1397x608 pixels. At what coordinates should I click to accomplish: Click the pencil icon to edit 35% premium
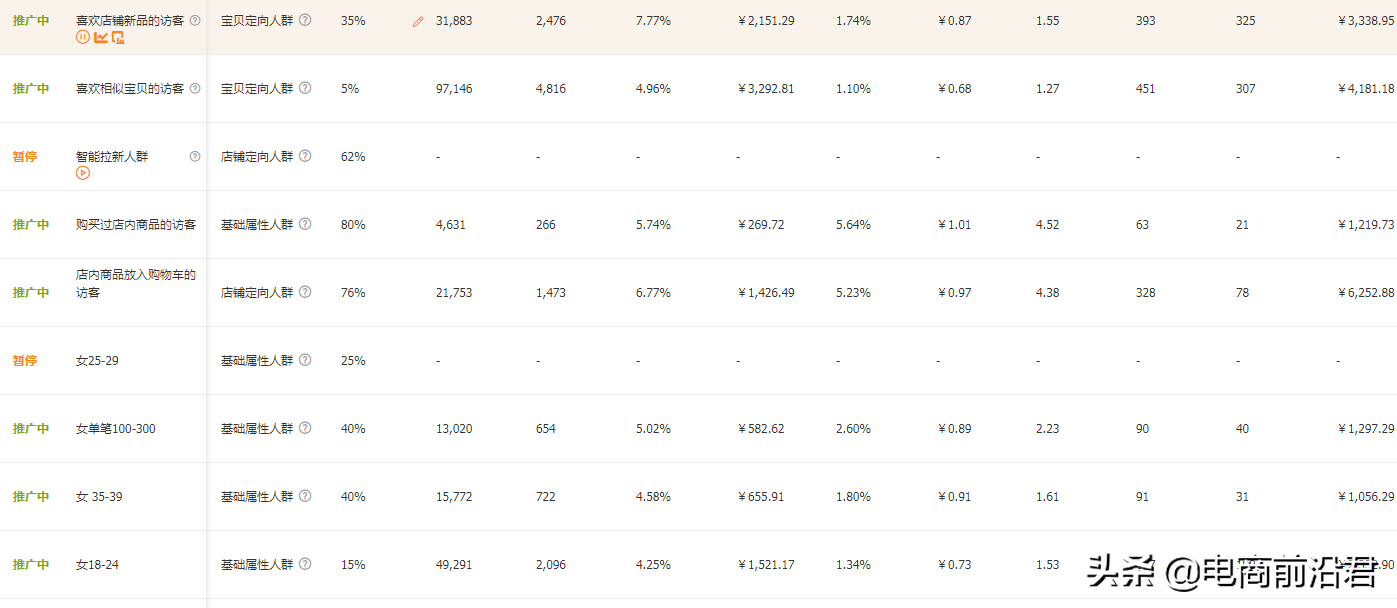coord(418,21)
